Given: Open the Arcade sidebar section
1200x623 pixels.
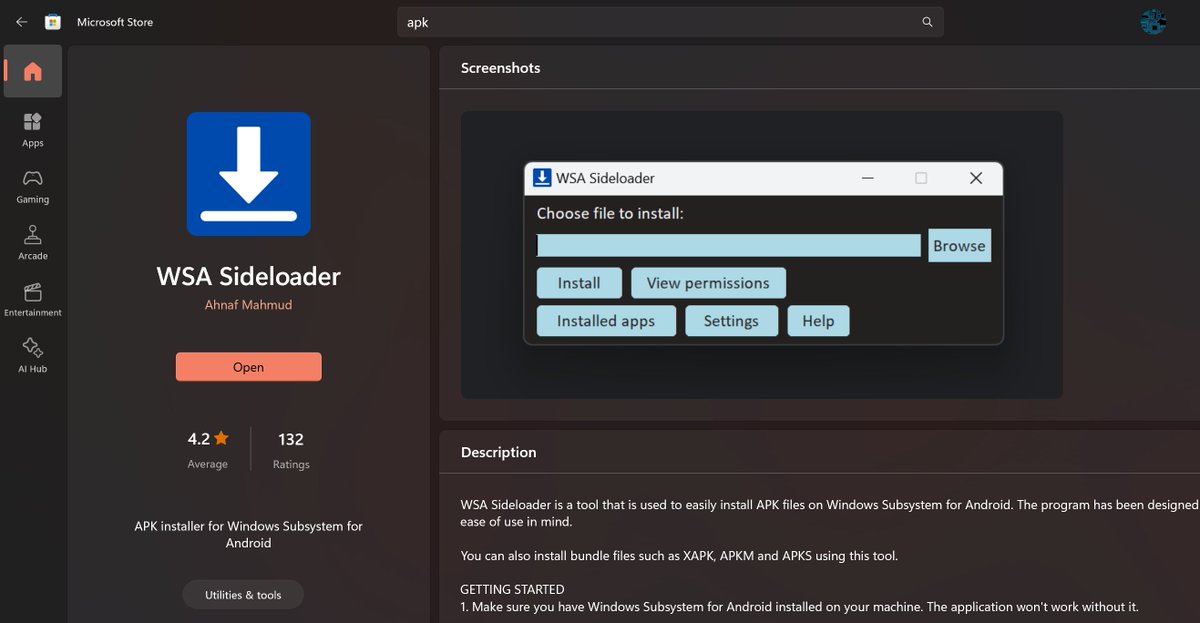Looking at the screenshot, I should (x=33, y=243).
